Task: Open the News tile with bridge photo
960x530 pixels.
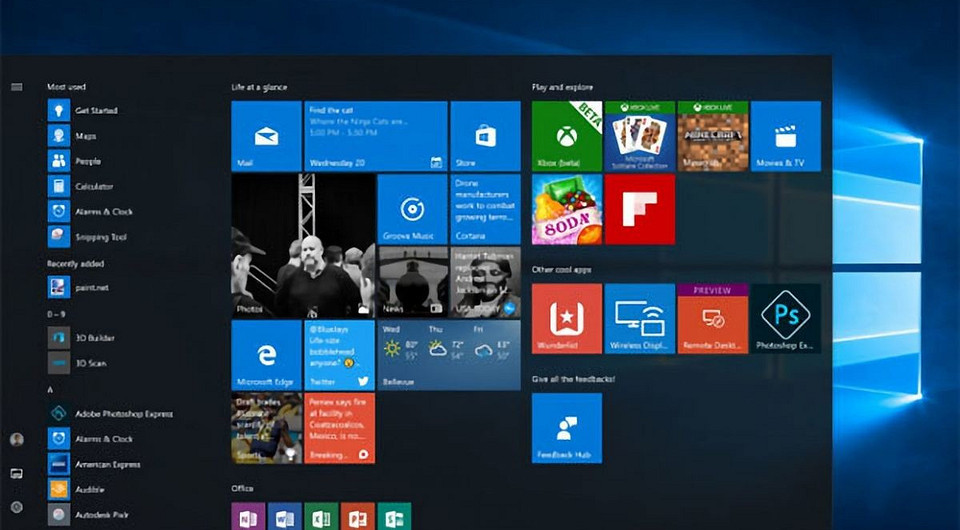Action: (x=412, y=282)
